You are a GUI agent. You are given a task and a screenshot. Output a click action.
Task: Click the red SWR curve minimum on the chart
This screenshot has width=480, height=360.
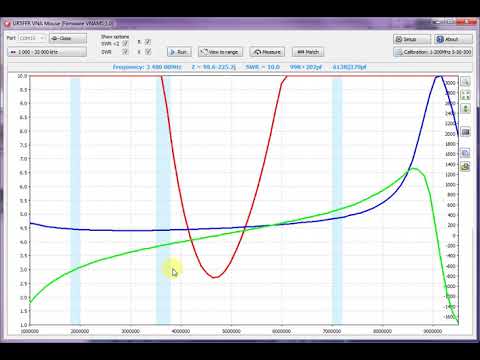click(215, 277)
